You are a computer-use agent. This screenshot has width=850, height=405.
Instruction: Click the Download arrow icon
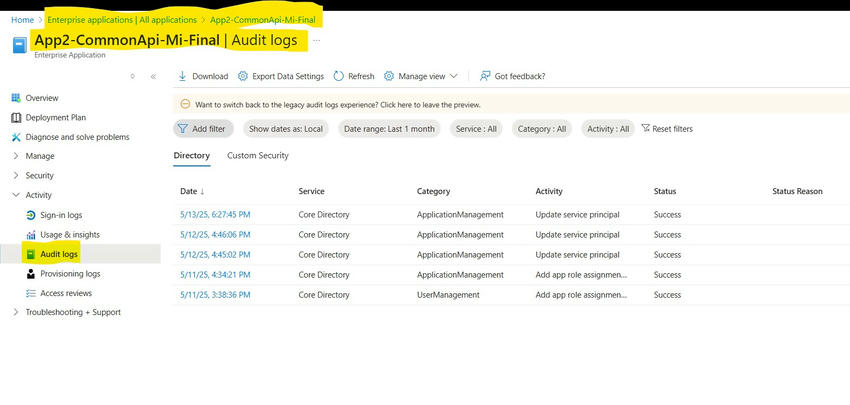click(x=182, y=76)
